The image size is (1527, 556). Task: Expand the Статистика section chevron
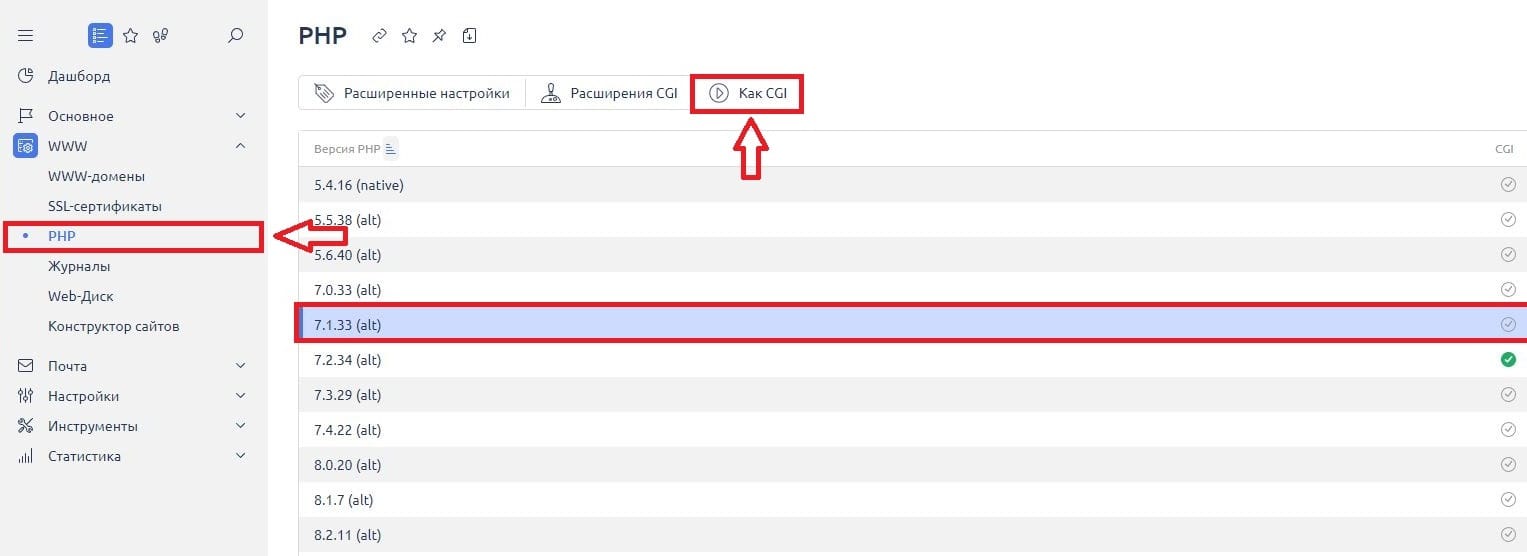(x=240, y=456)
